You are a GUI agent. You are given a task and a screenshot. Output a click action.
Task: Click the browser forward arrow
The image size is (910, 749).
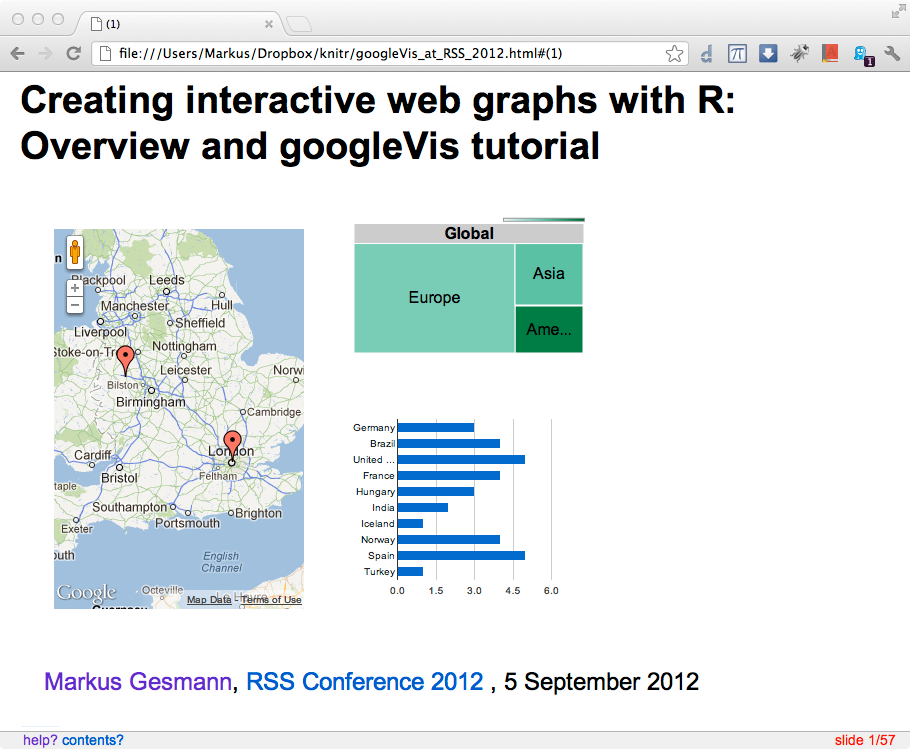(x=45, y=54)
